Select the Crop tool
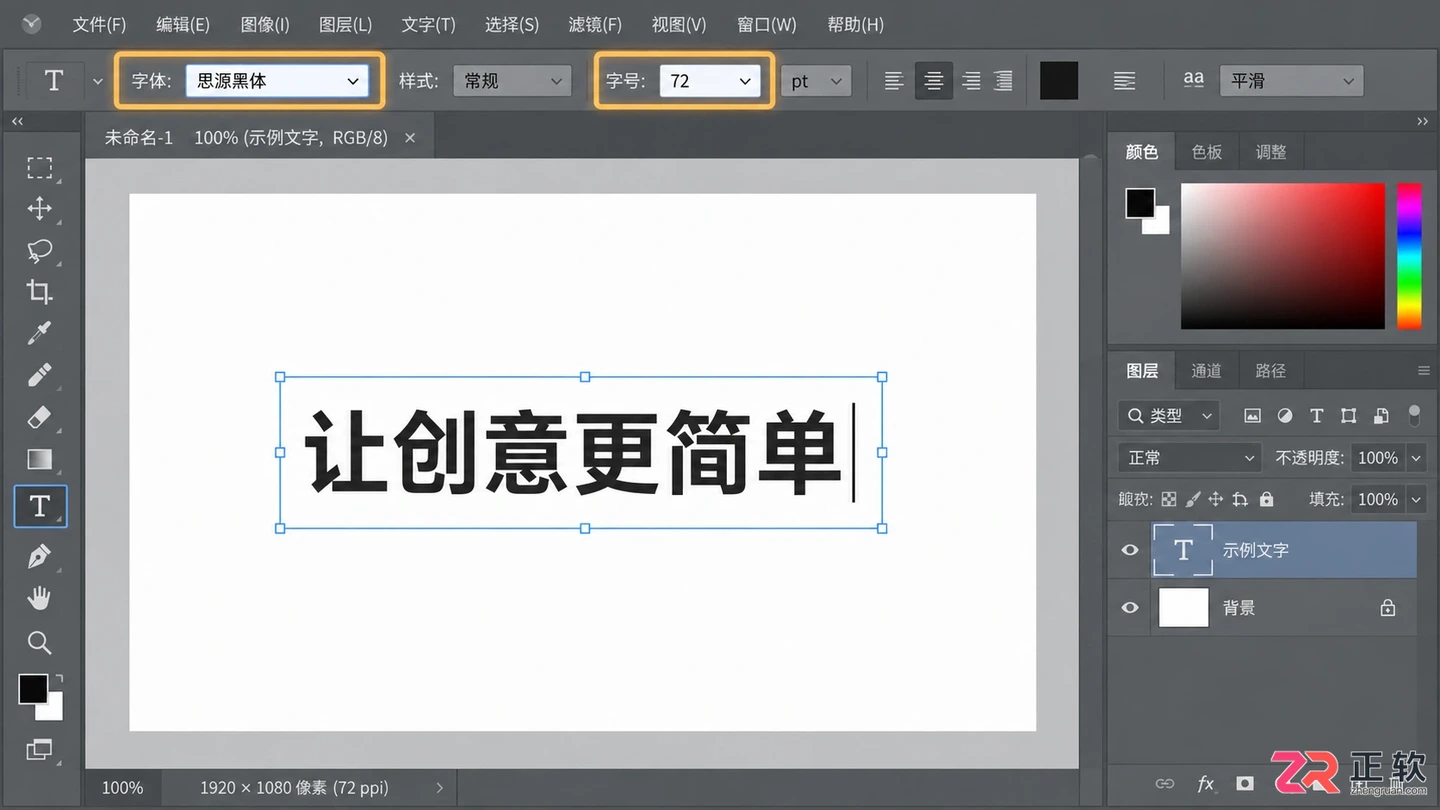The width and height of the screenshot is (1440, 810). (39, 292)
